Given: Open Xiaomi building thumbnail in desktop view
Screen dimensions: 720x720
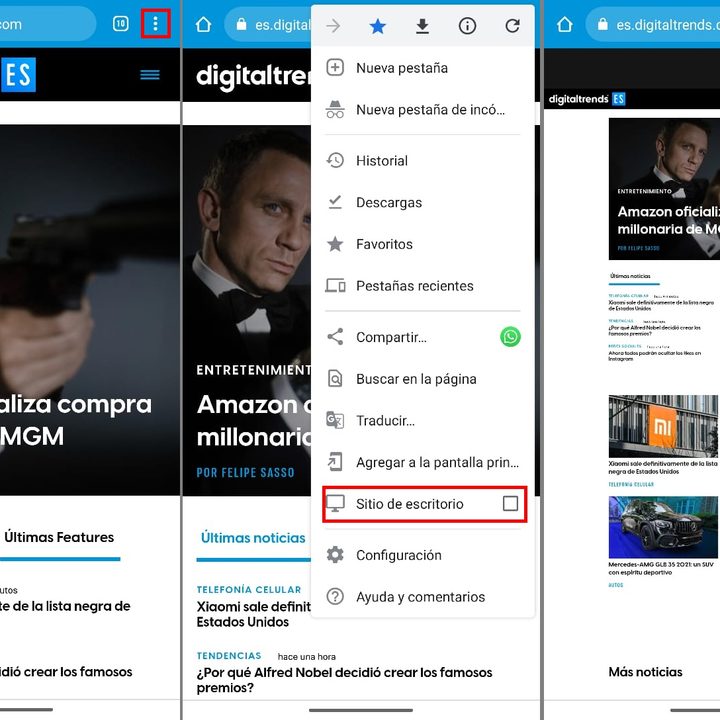Looking at the screenshot, I should [x=663, y=426].
